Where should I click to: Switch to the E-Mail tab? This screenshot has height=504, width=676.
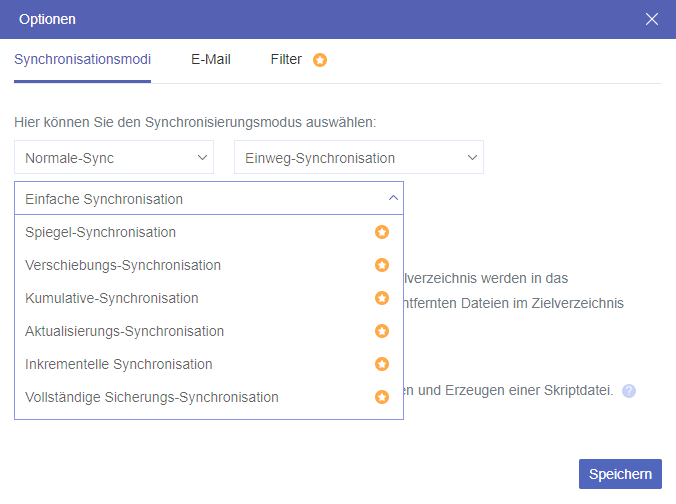point(210,60)
